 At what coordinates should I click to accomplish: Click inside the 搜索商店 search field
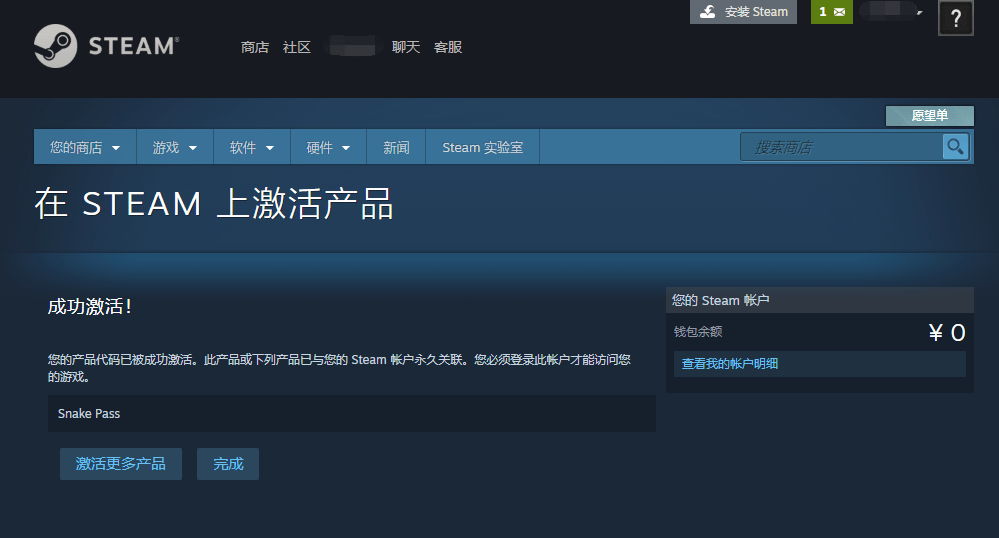click(840, 147)
